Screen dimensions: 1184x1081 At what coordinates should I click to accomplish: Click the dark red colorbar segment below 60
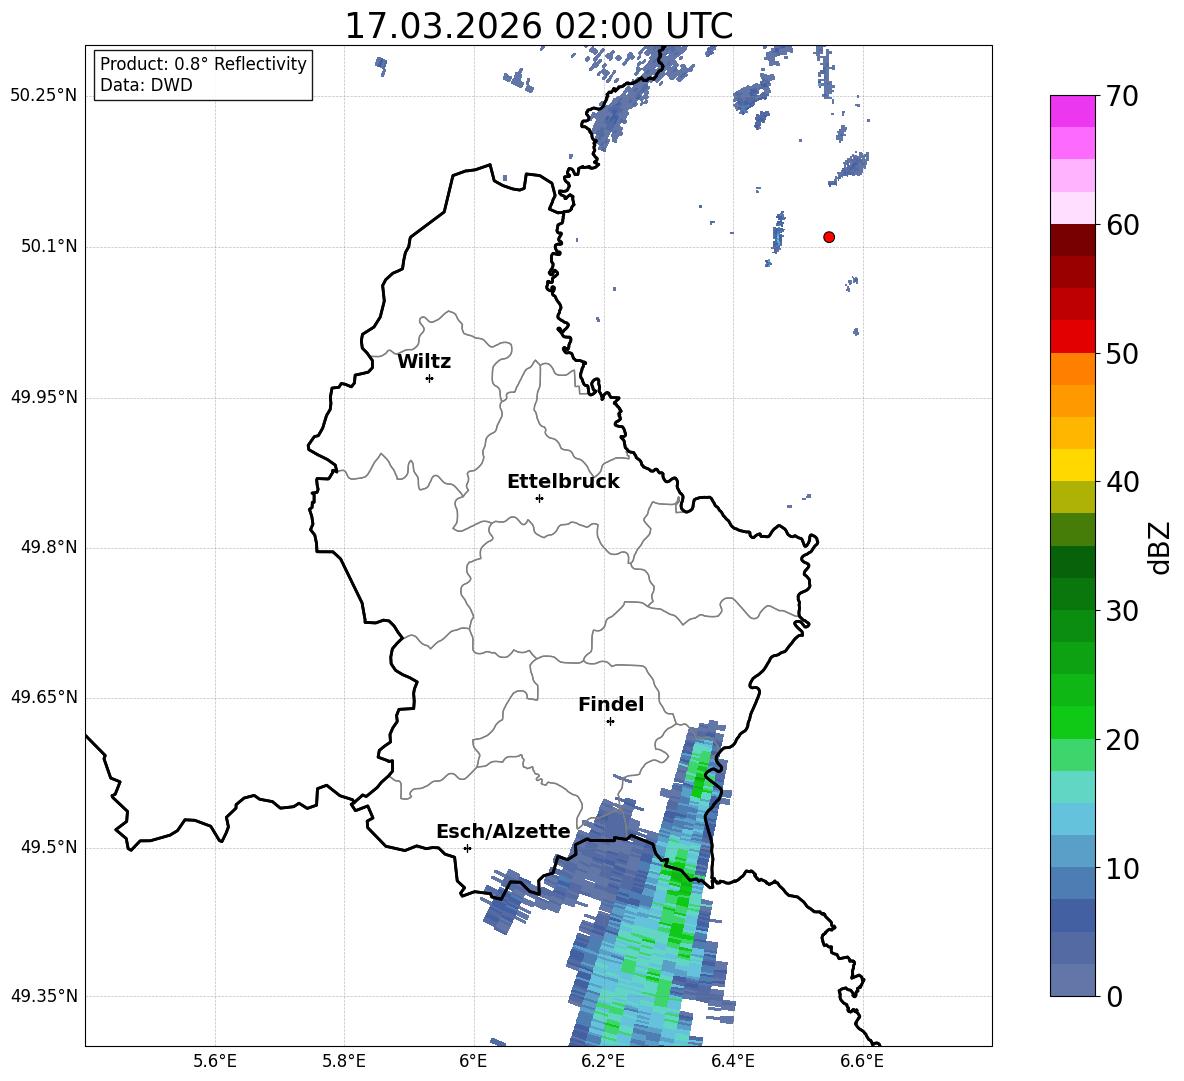[x=1073, y=240]
